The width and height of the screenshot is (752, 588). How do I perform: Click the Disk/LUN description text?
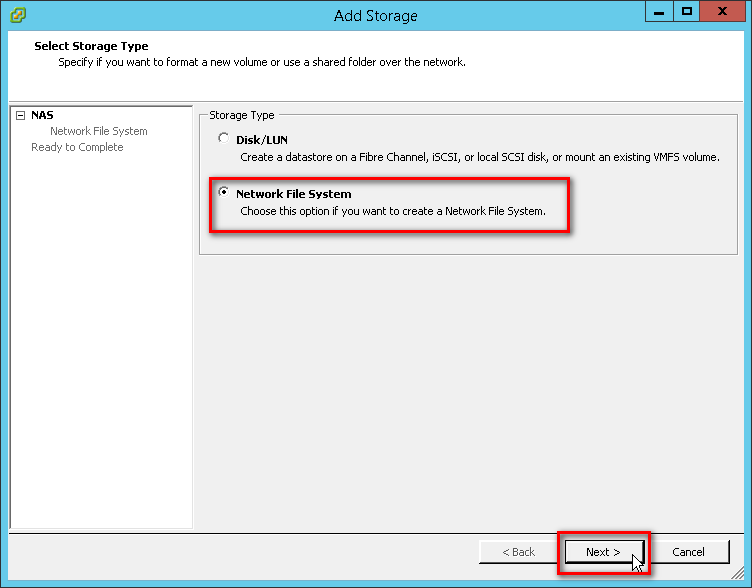[480, 157]
